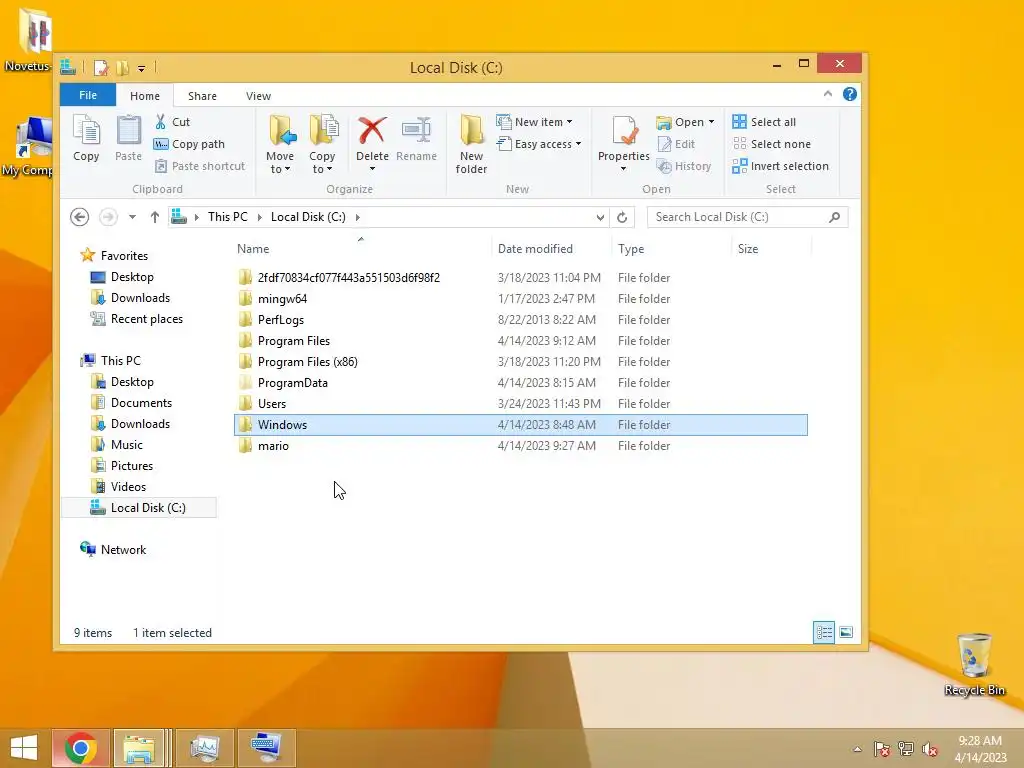Open the New item dropdown
Viewport: 1024px width, 768px height.
point(534,121)
